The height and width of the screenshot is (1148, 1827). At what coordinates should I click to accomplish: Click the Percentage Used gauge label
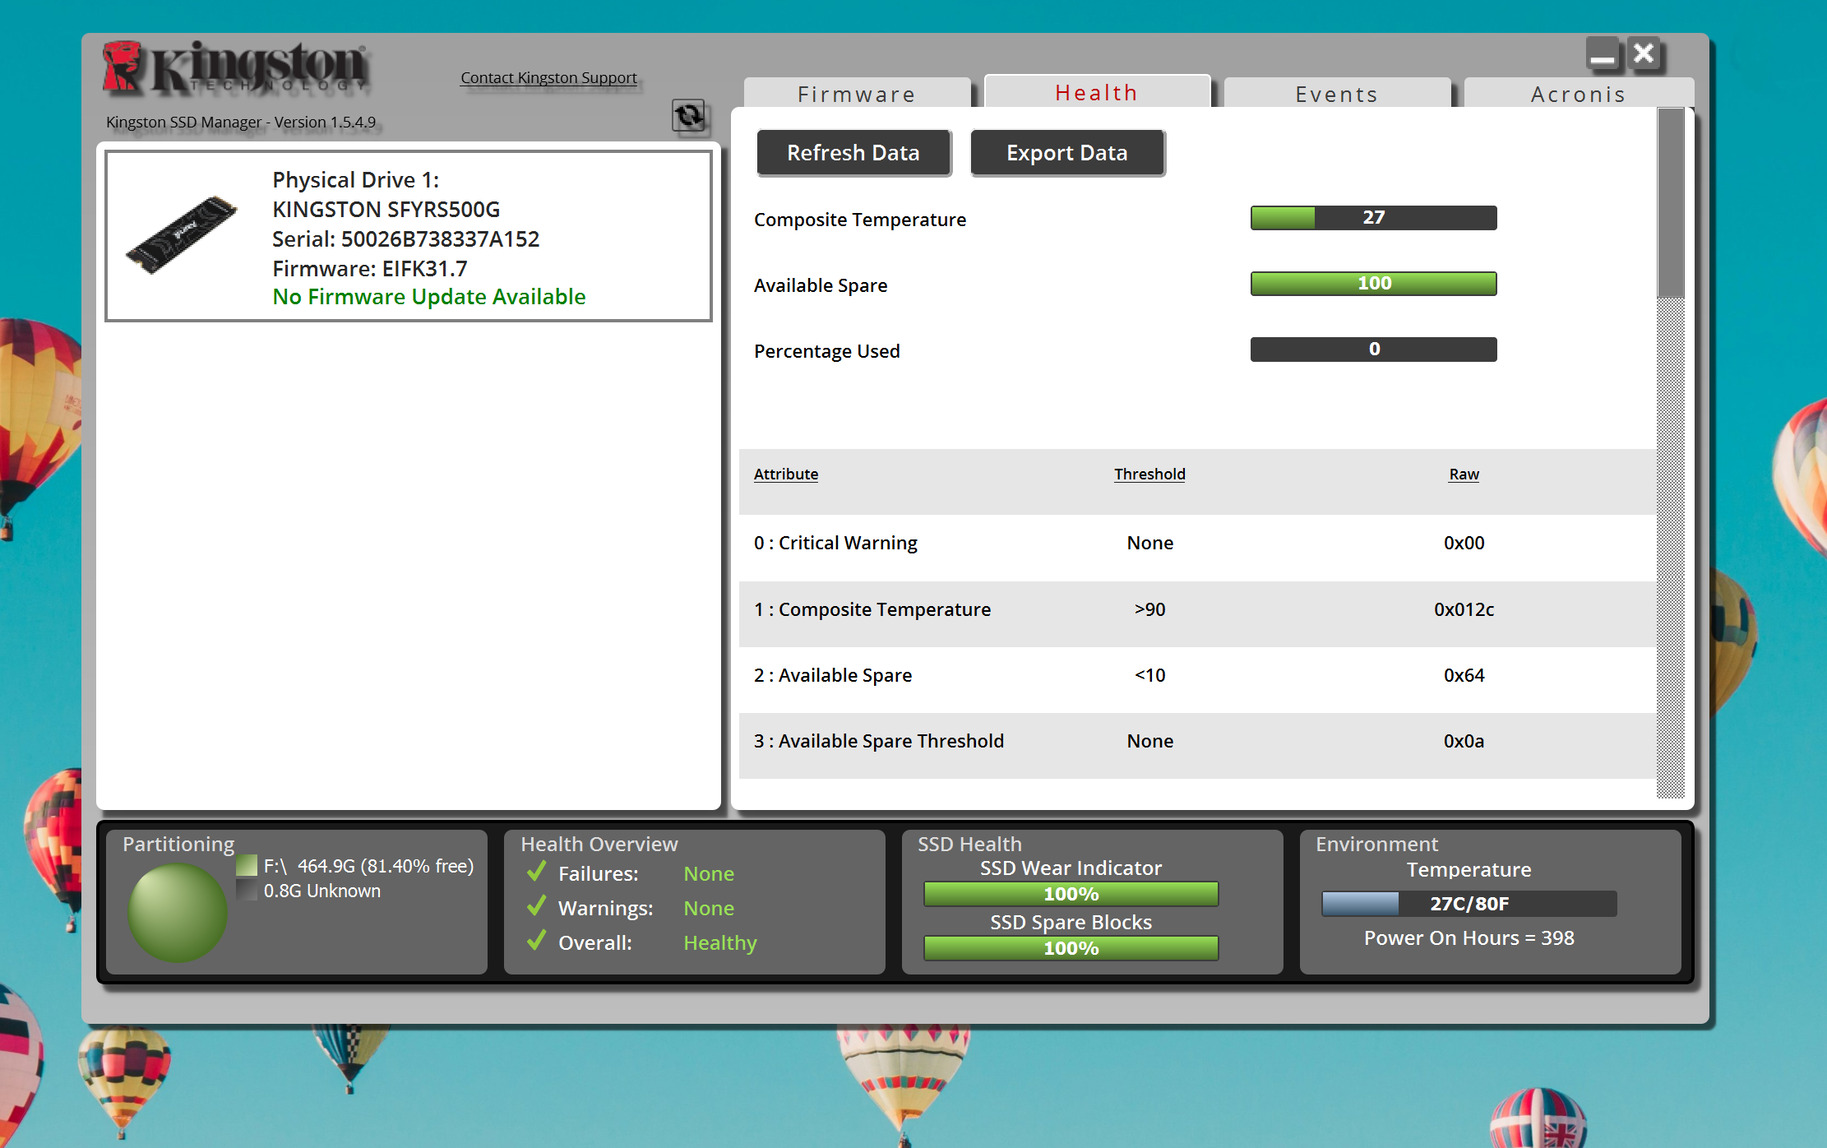pos(827,351)
